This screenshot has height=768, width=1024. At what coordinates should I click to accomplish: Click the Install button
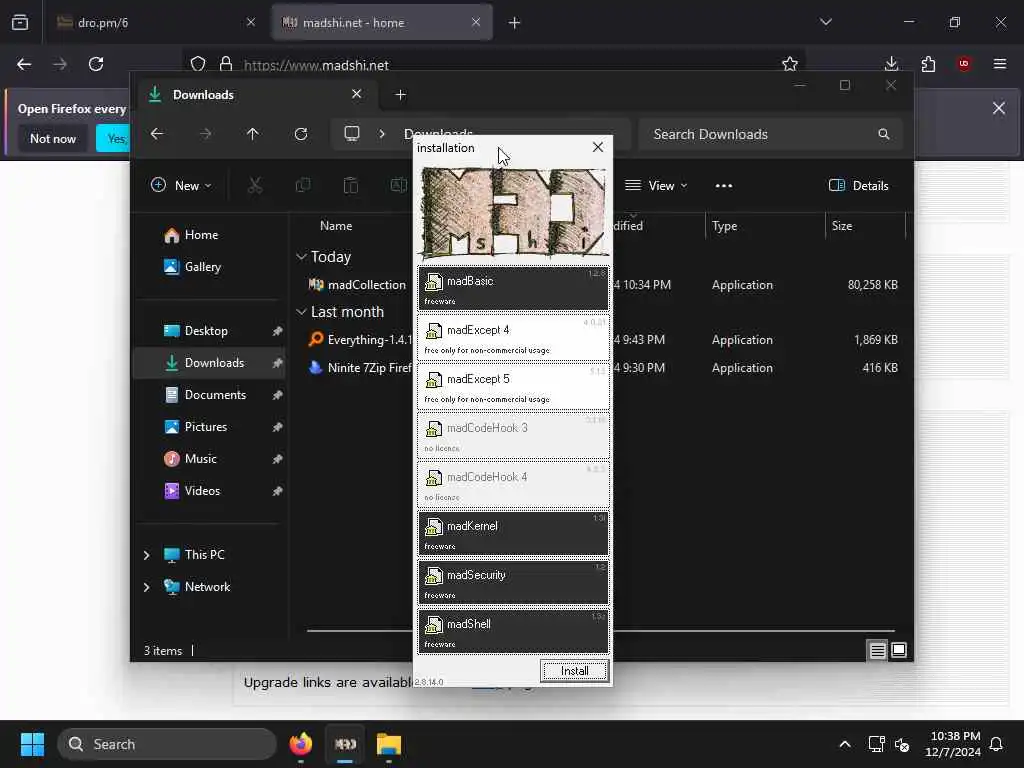coord(574,671)
